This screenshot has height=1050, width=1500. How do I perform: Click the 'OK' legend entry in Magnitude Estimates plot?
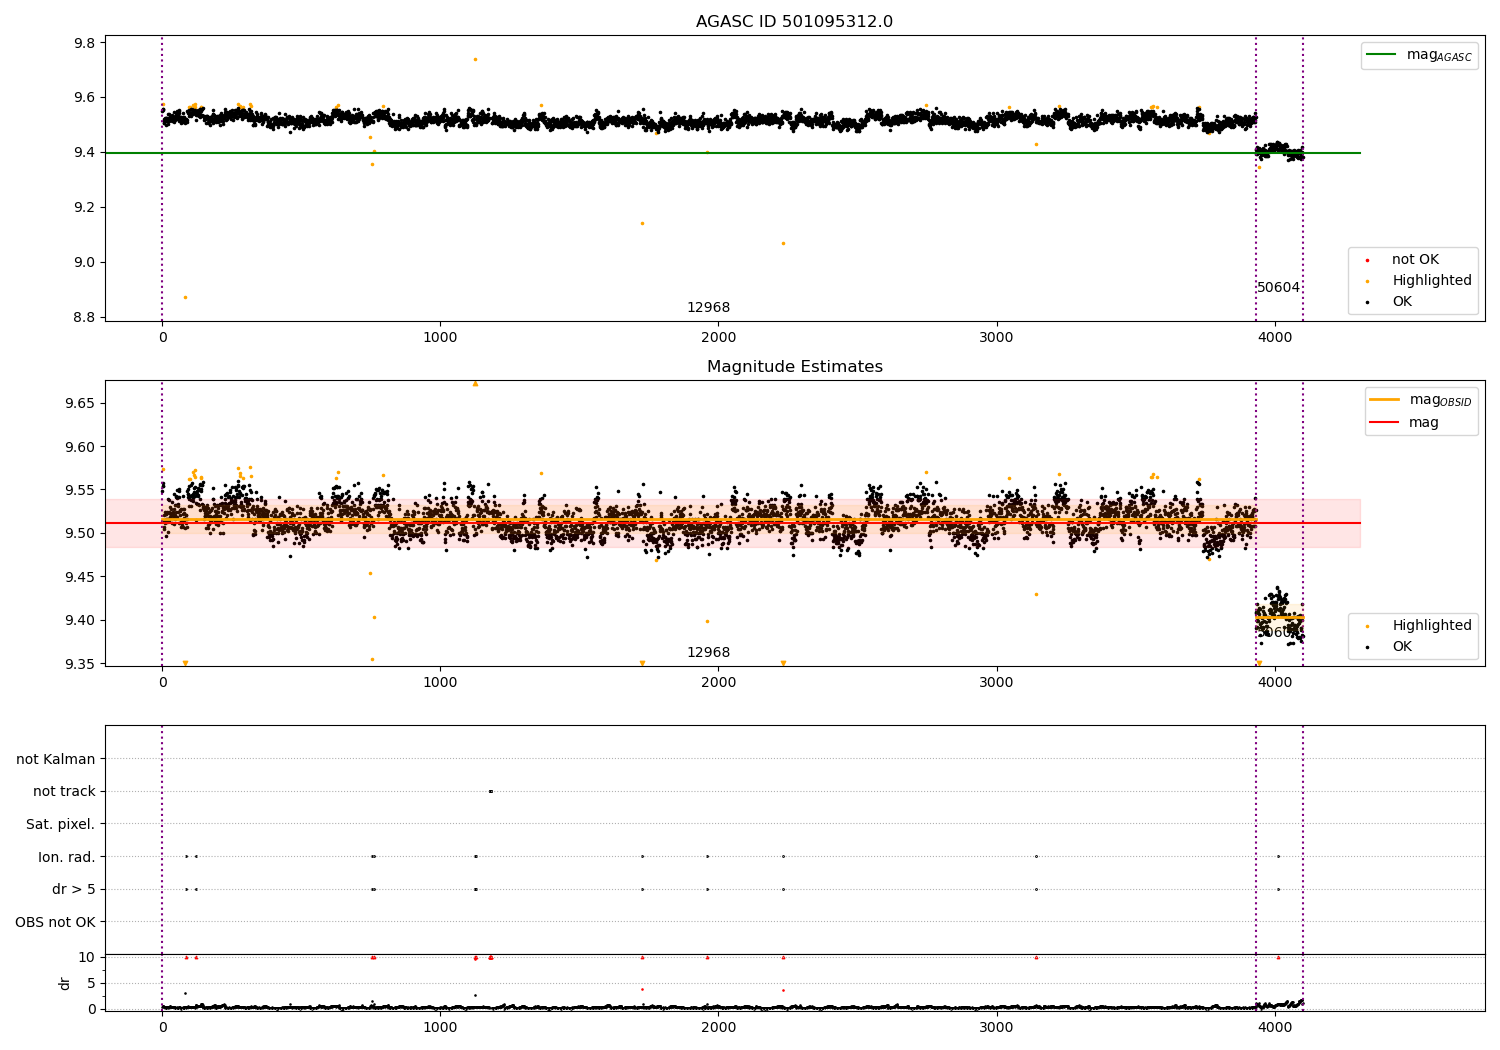[x=1401, y=647]
